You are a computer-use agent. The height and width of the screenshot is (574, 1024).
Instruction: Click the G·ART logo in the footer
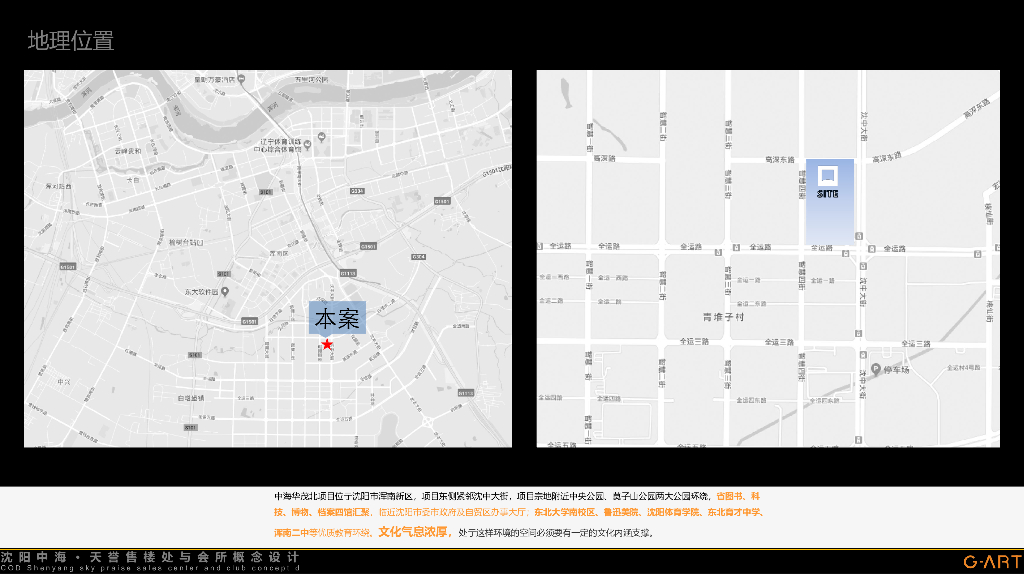[x=989, y=562]
